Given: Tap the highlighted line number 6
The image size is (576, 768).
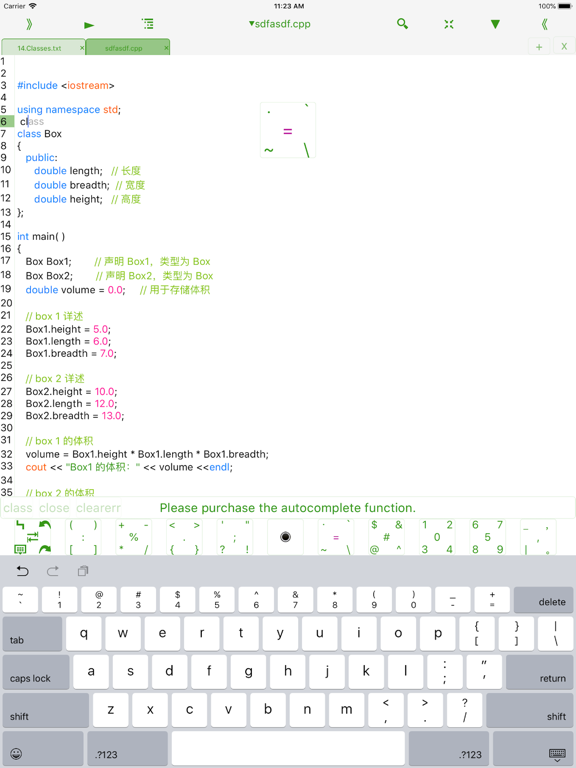Looking at the screenshot, I should click(x=7, y=121).
